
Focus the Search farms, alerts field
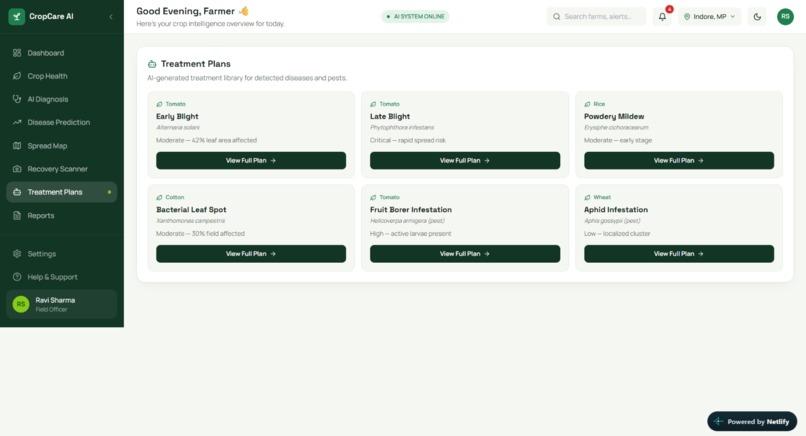coord(596,16)
